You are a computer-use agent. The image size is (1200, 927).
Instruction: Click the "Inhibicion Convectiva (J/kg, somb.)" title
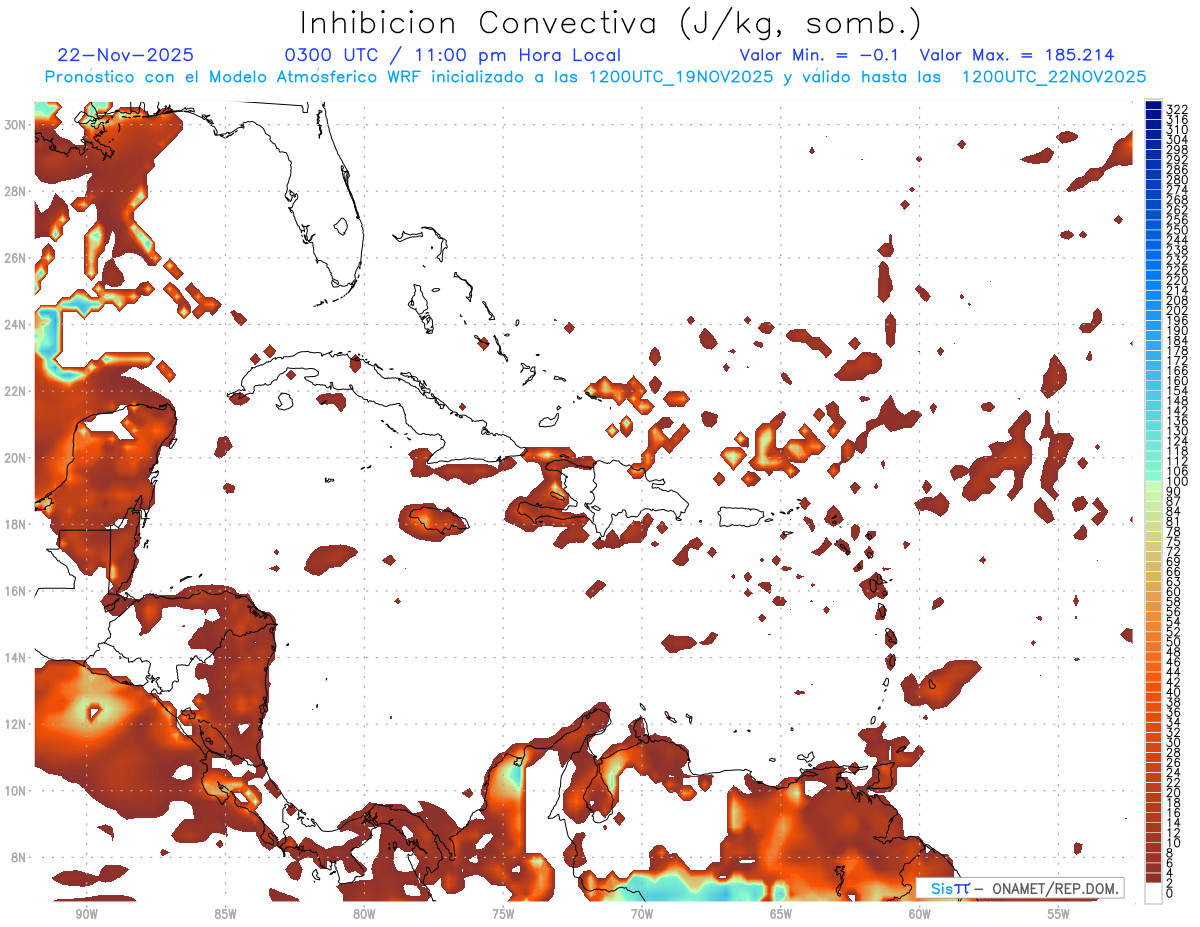click(611, 24)
